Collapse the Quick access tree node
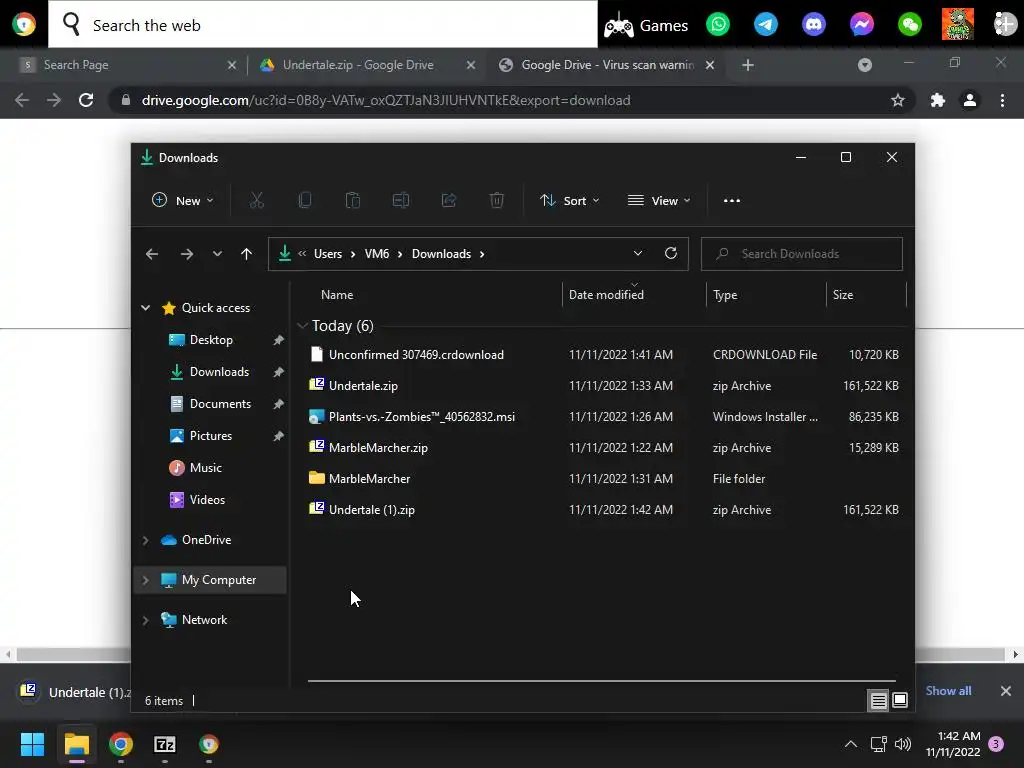 tap(146, 308)
